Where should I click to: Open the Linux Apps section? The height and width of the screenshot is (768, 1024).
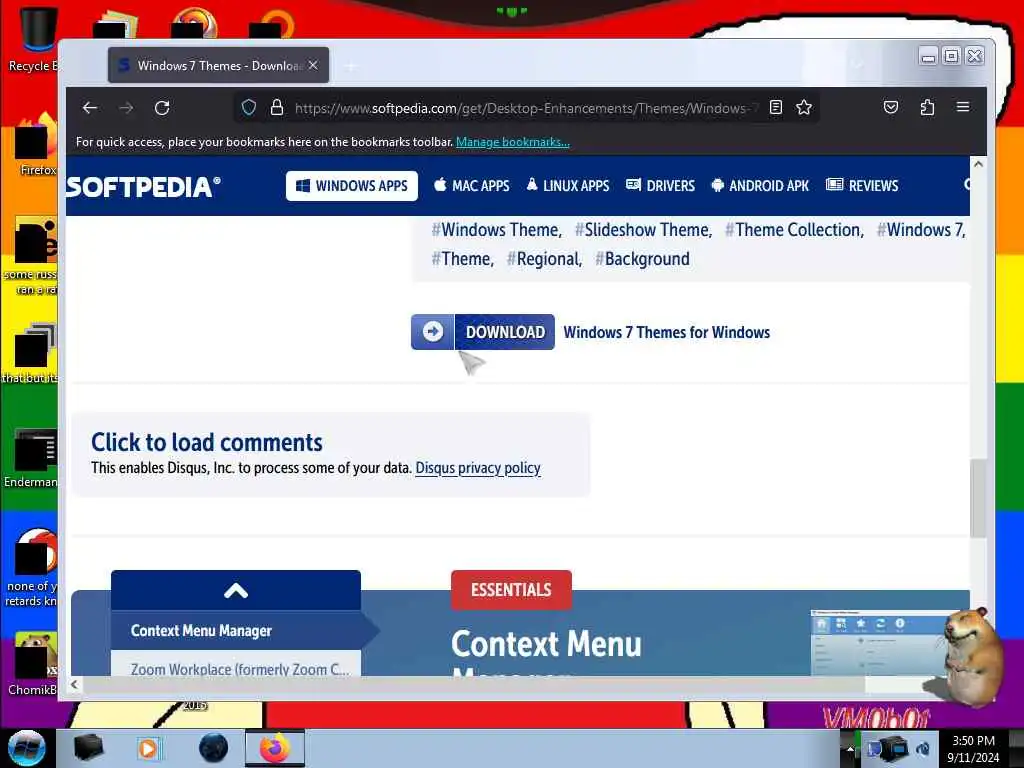pyautogui.click(x=568, y=186)
